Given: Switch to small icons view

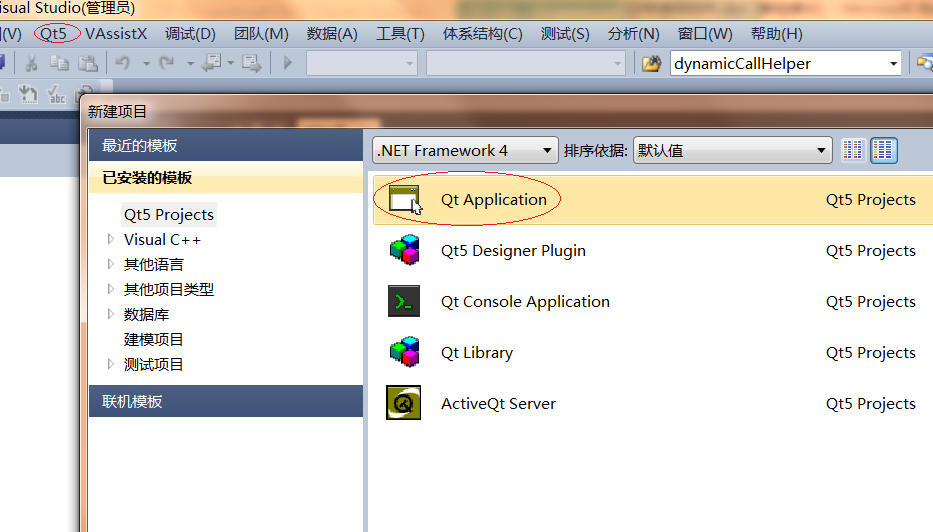Looking at the screenshot, I should [x=853, y=150].
